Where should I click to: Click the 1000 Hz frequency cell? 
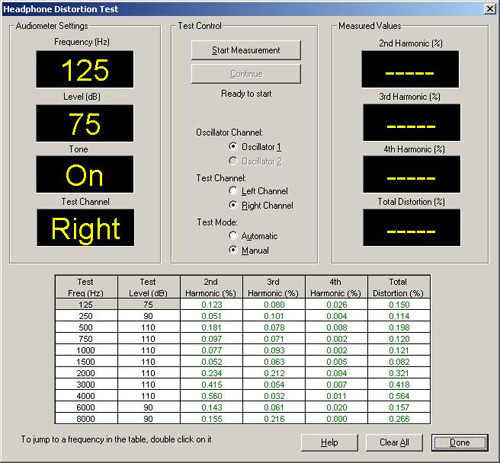click(x=86, y=350)
